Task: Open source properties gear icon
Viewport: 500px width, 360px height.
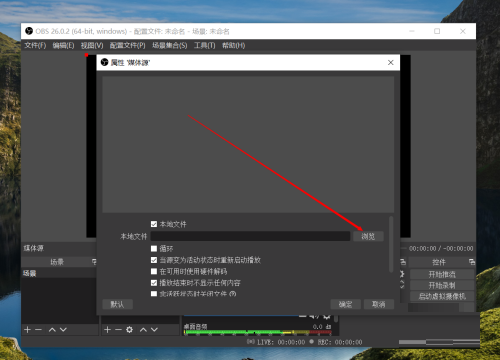Action: 129,330
